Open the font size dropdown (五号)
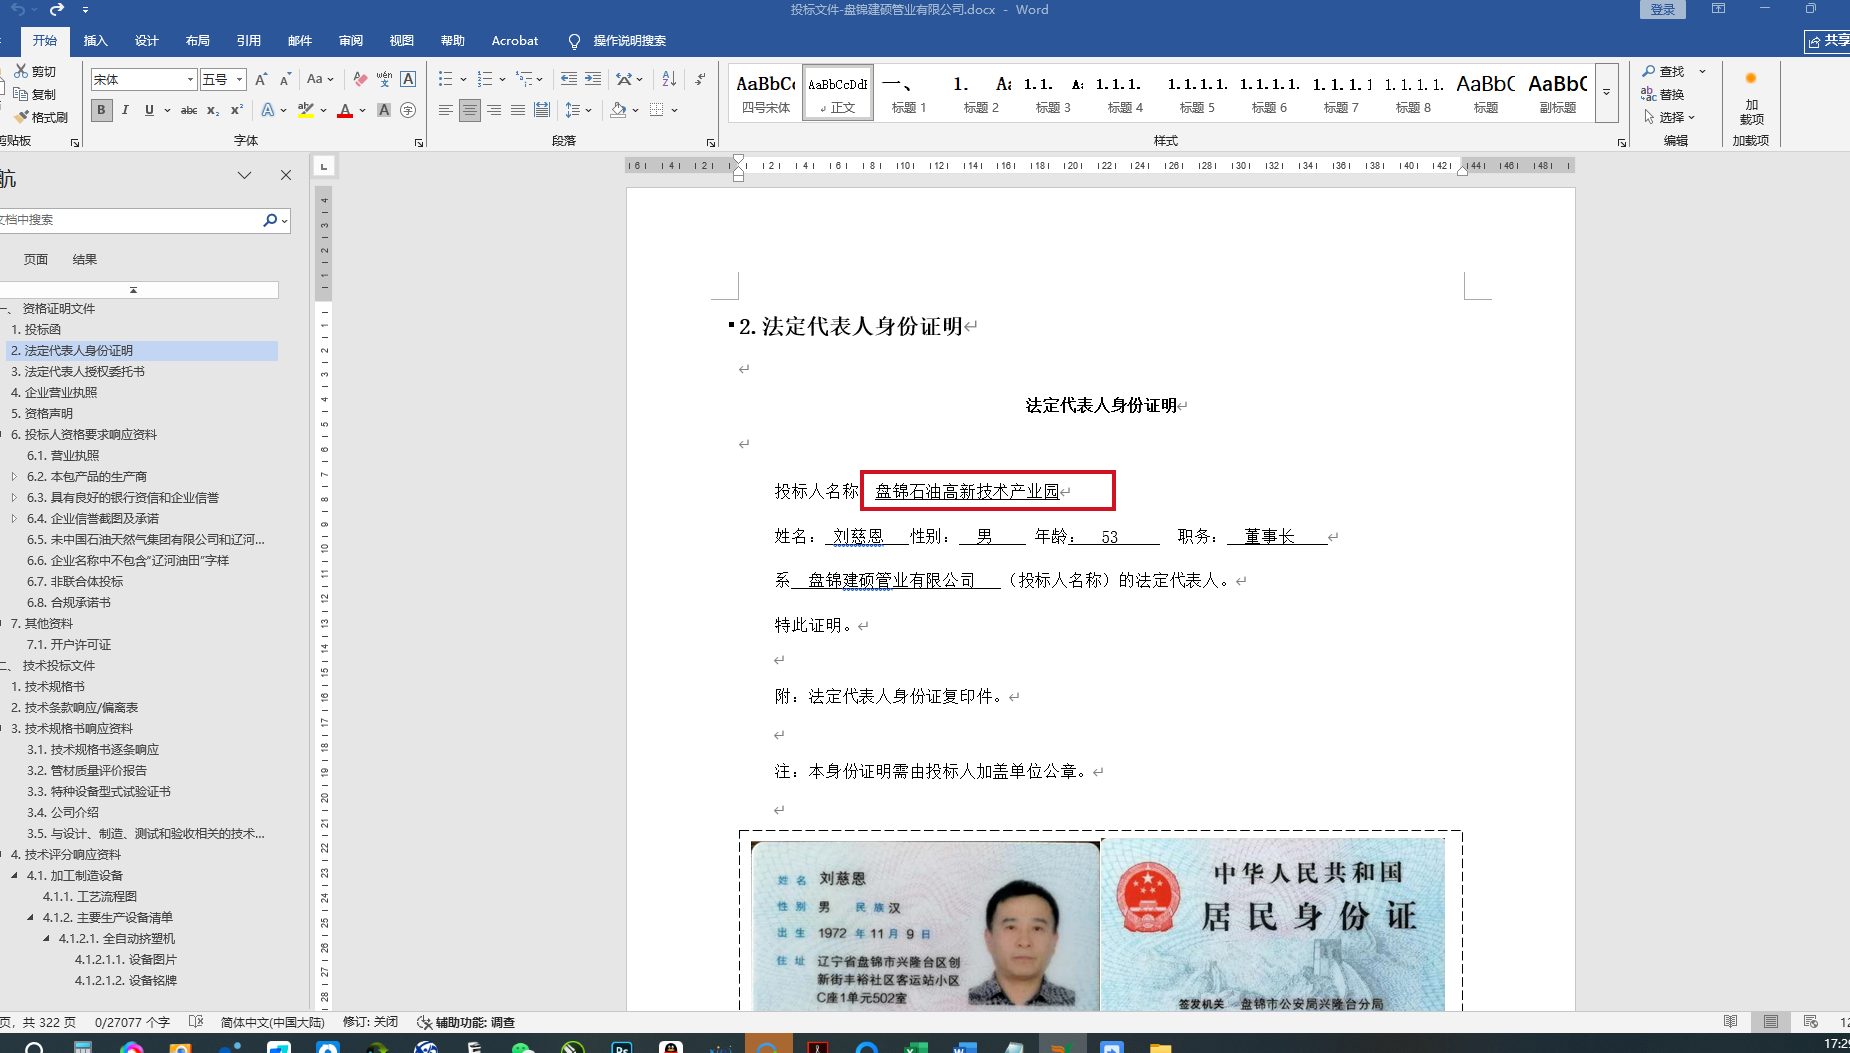This screenshot has width=1850, height=1053. pyautogui.click(x=240, y=79)
